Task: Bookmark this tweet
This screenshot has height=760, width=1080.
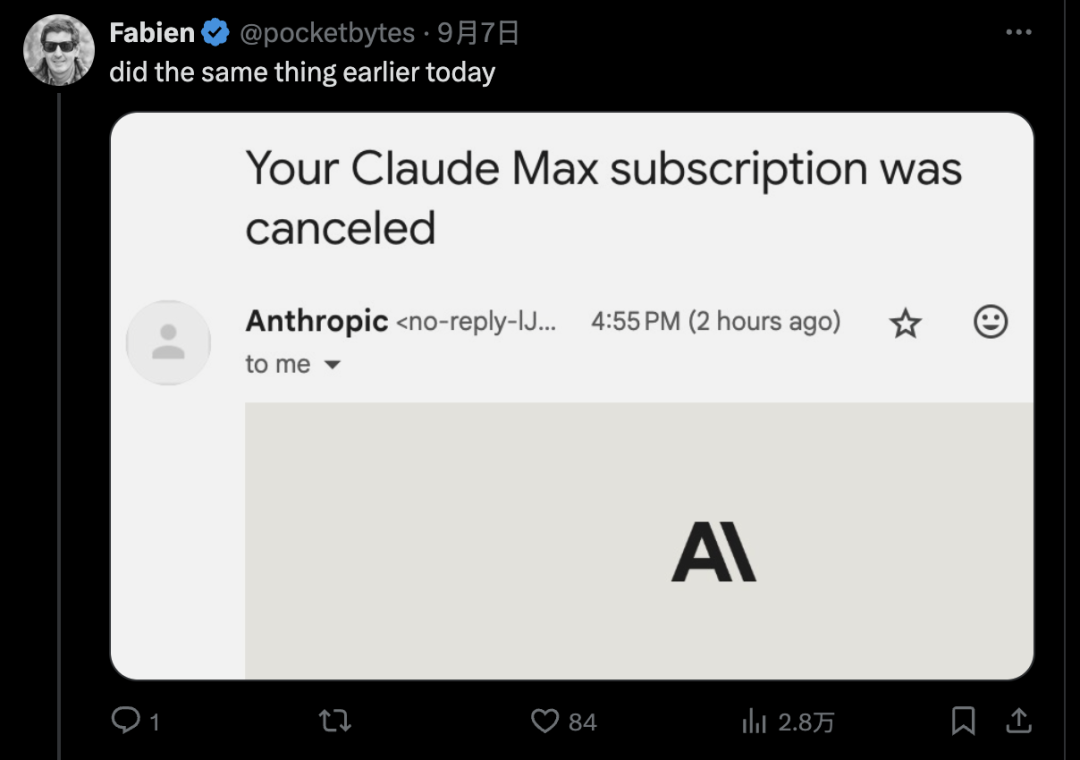Action: click(963, 721)
